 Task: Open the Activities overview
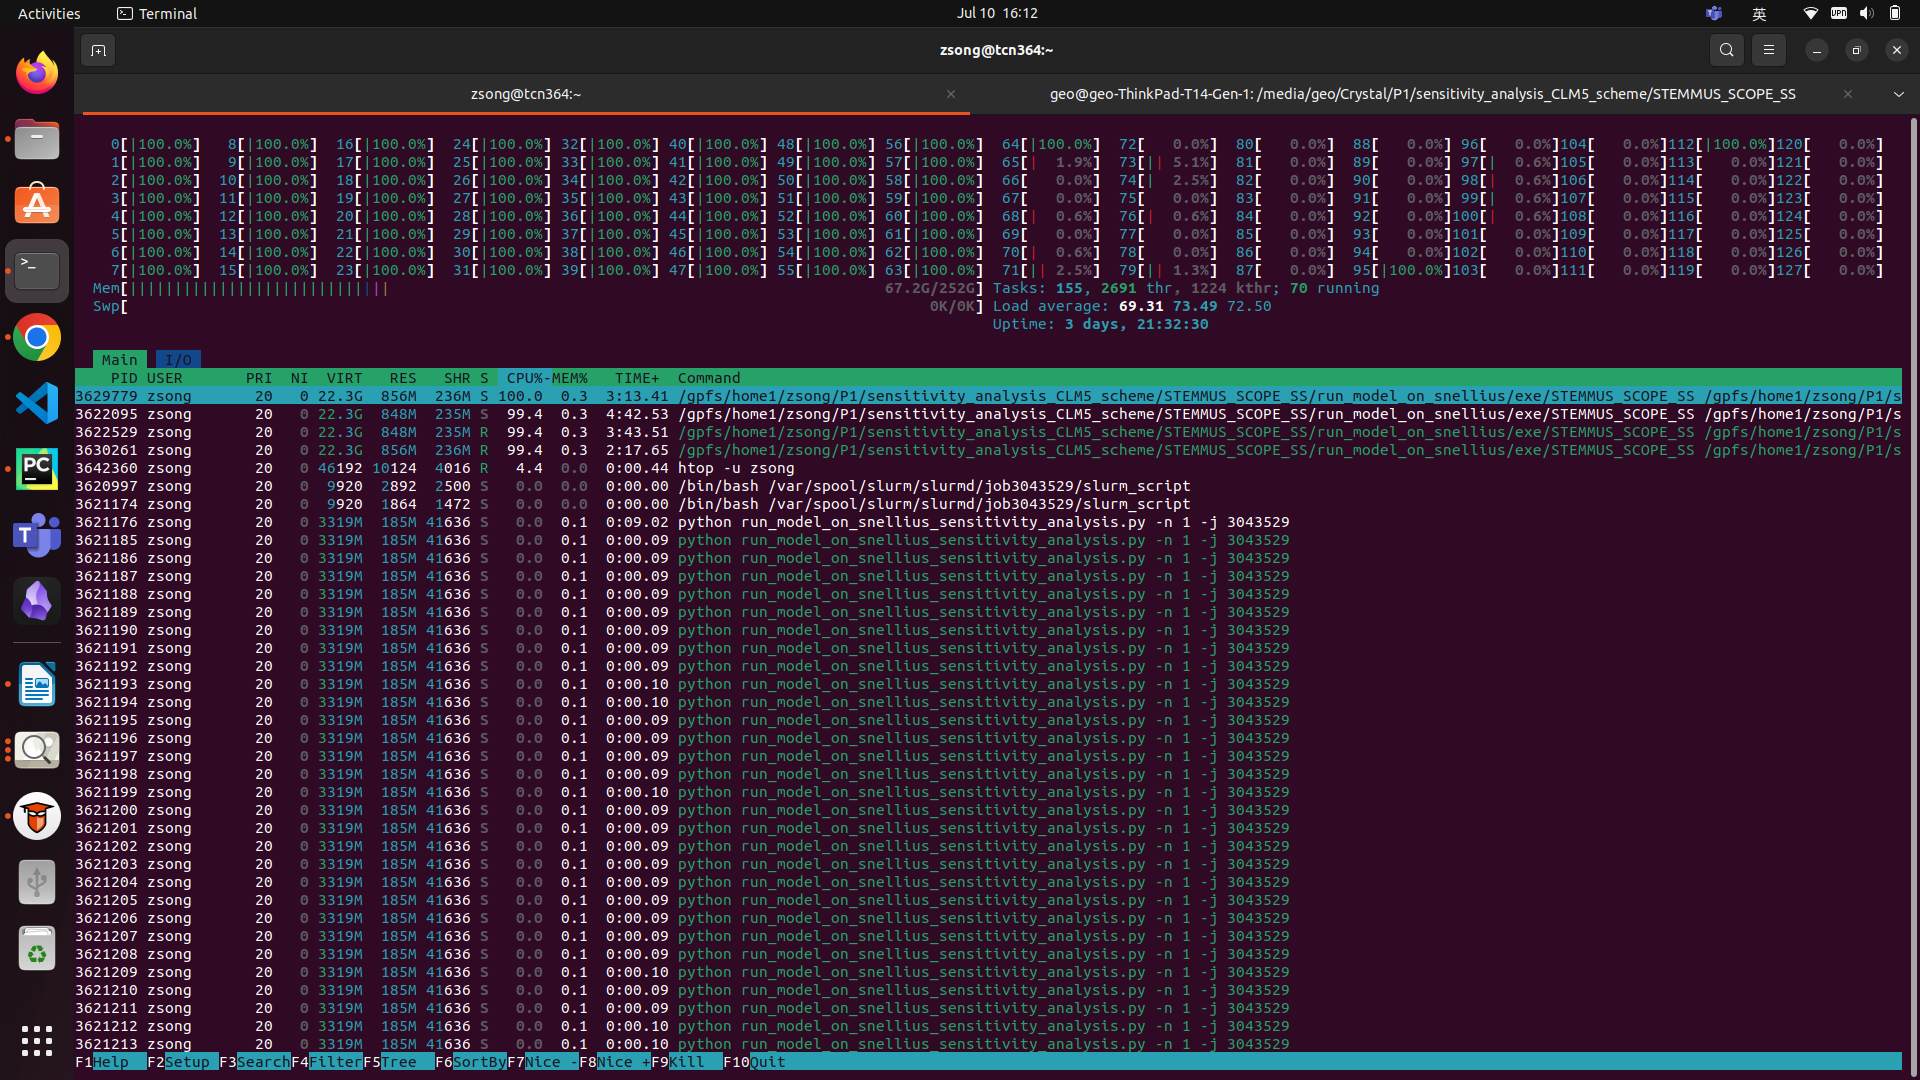click(x=48, y=13)
